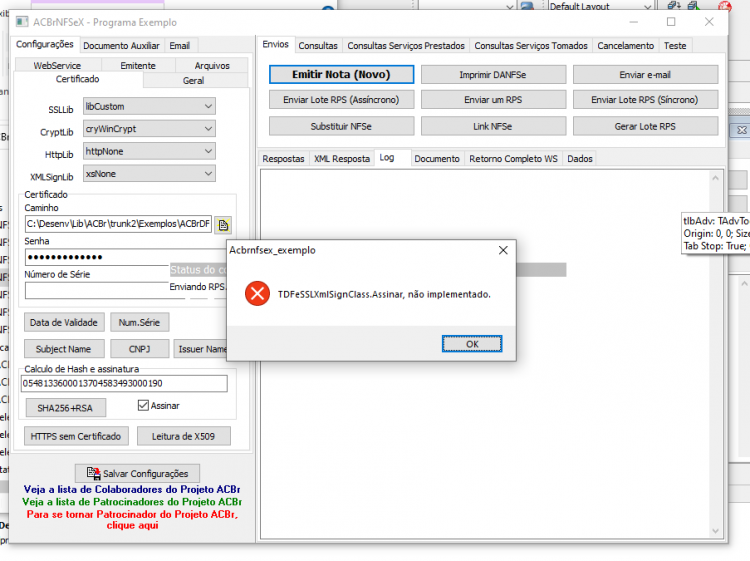750x561 pixels.
Task: Click Leitura de X509 button
Action: click(184, 436)
